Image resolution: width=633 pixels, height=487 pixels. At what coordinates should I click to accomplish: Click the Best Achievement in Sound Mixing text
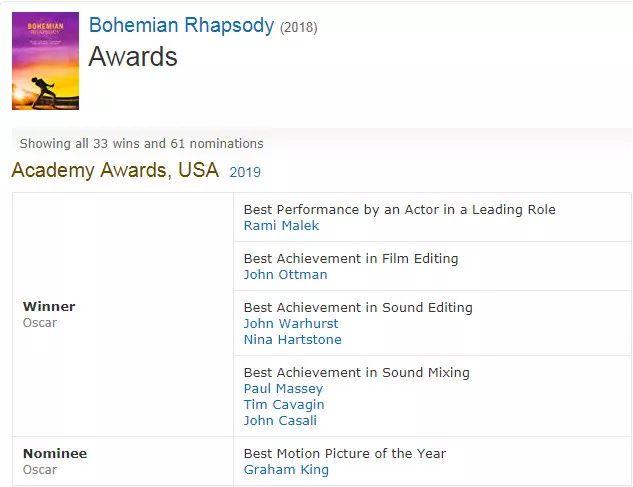[357, 372]
